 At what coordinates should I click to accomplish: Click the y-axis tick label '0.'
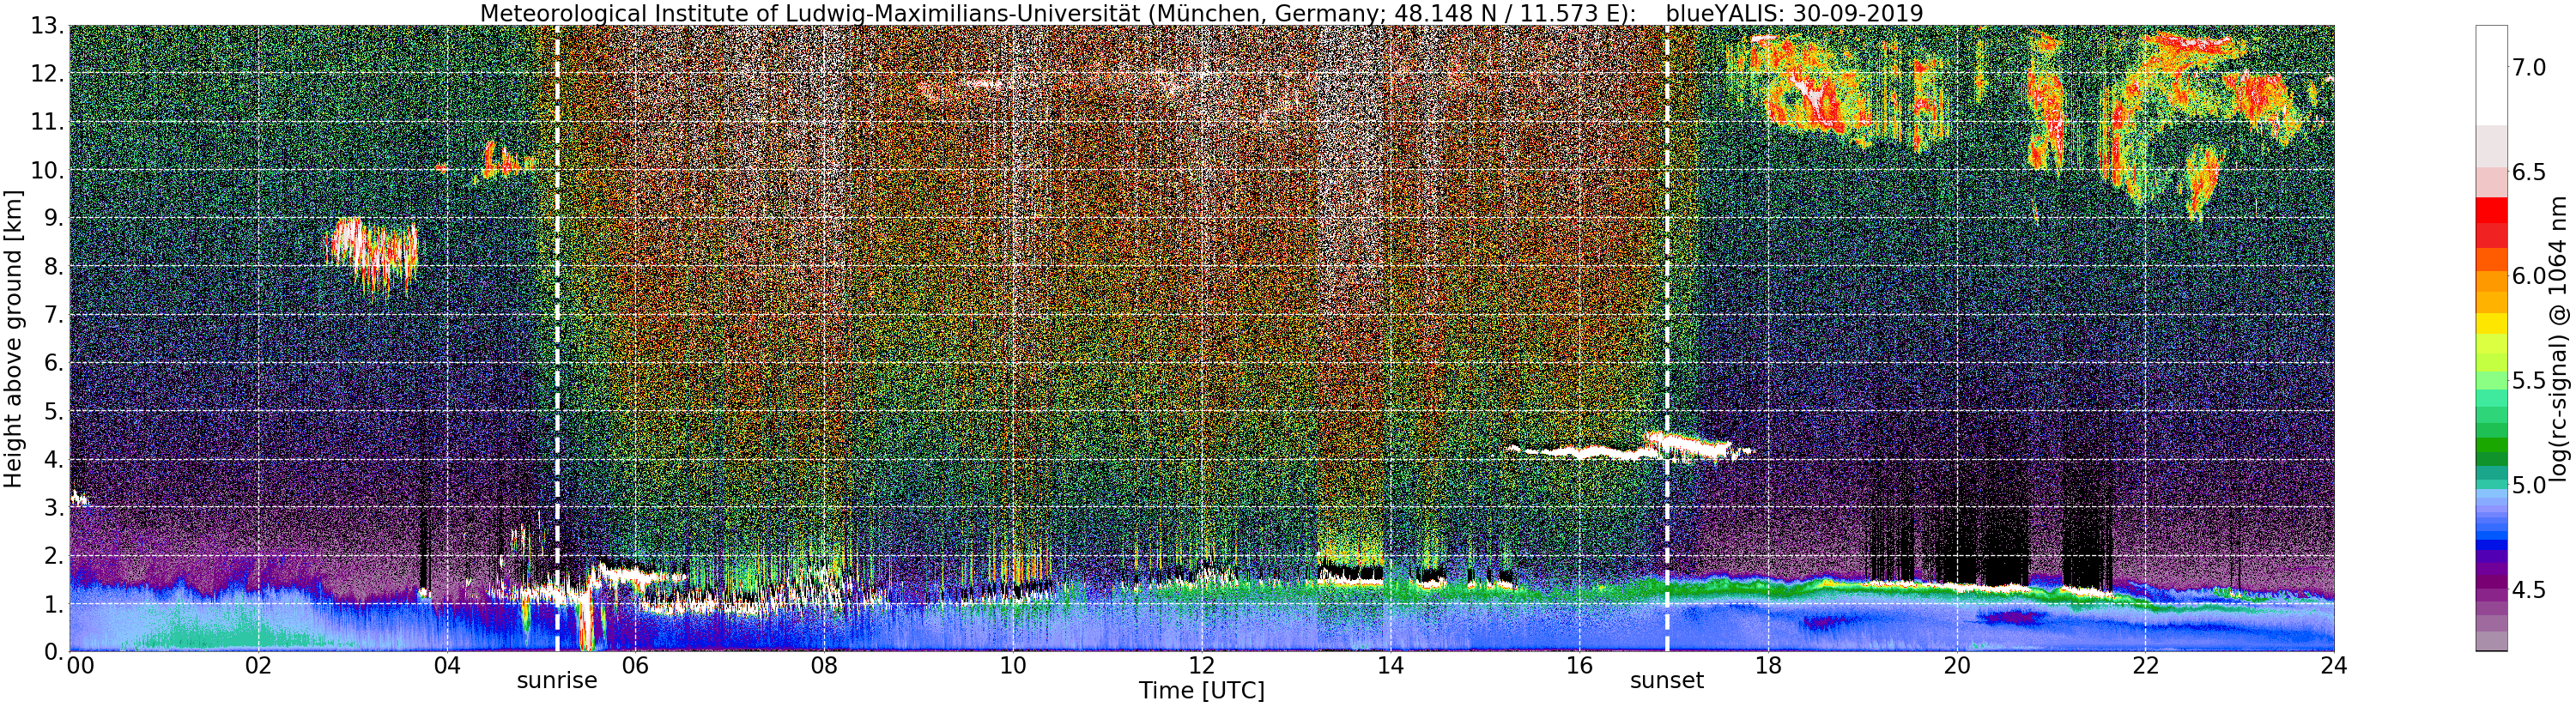53,652
